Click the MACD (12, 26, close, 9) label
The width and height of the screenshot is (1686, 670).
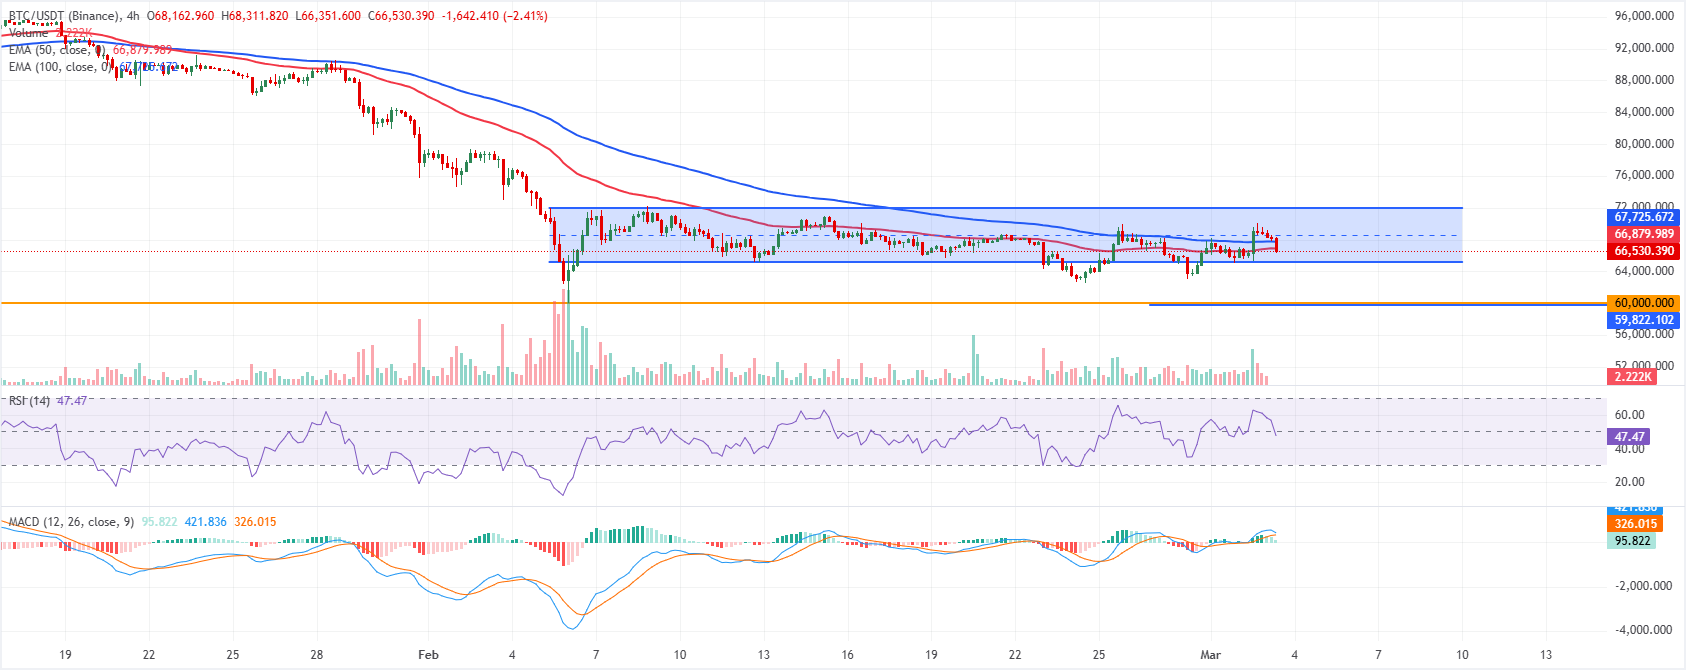(71, 522)
